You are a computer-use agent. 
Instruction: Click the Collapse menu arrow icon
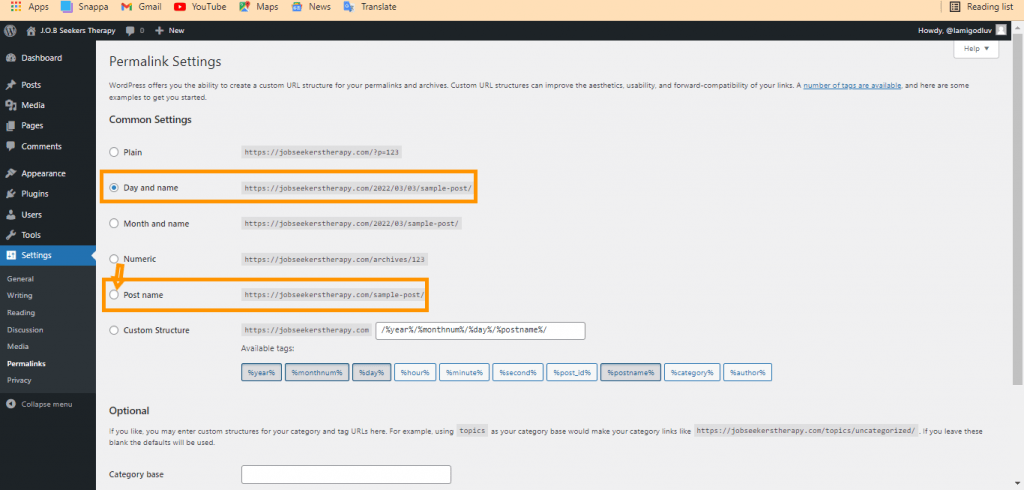10,404
